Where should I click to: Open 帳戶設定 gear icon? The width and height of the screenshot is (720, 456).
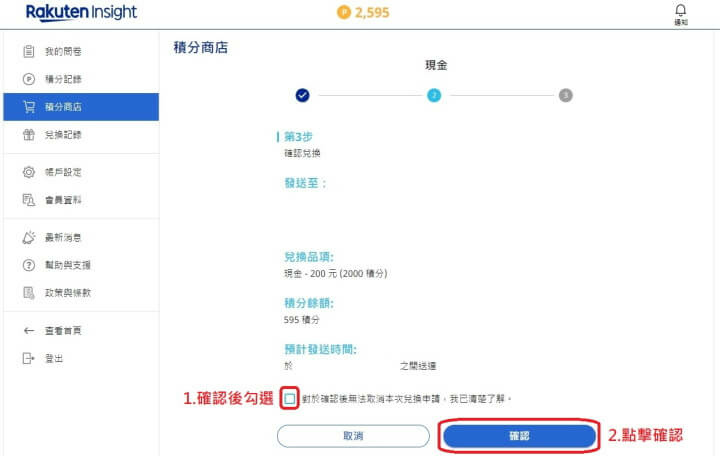click(x=28, y=172)
